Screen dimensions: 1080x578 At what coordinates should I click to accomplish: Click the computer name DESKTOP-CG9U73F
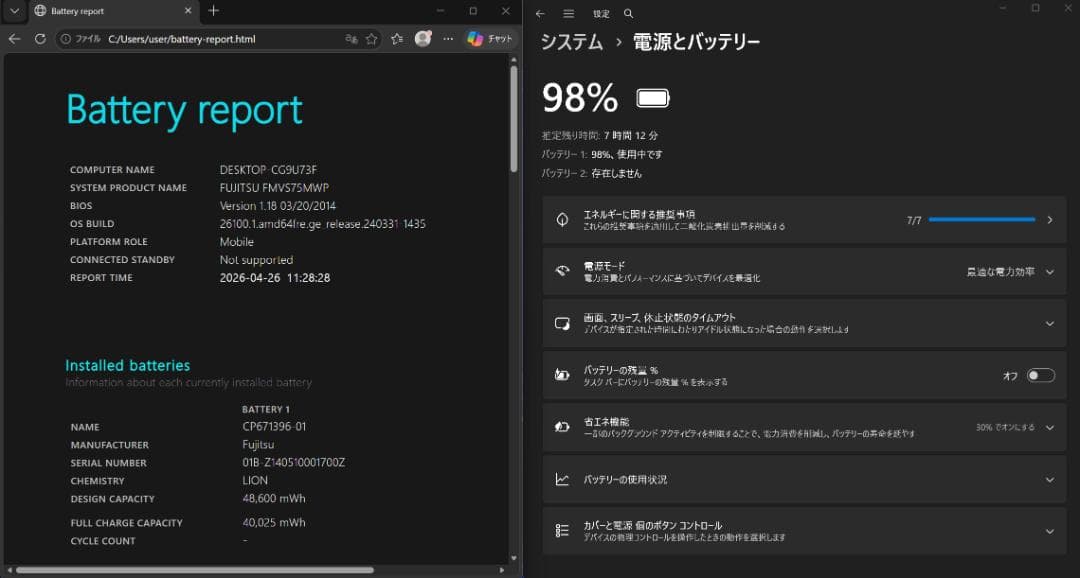[268, 169]
